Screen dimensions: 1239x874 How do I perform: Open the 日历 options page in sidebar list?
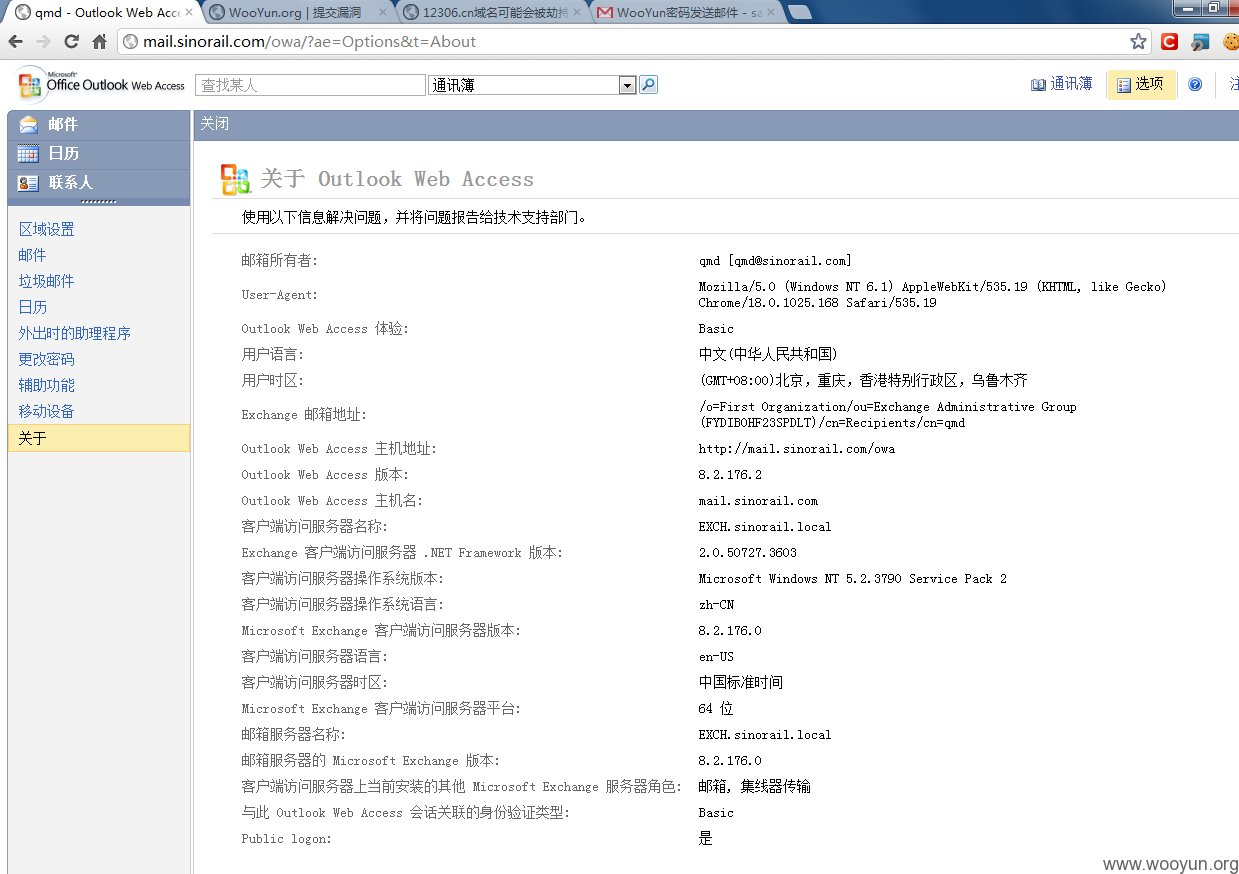tap(32, 307)
